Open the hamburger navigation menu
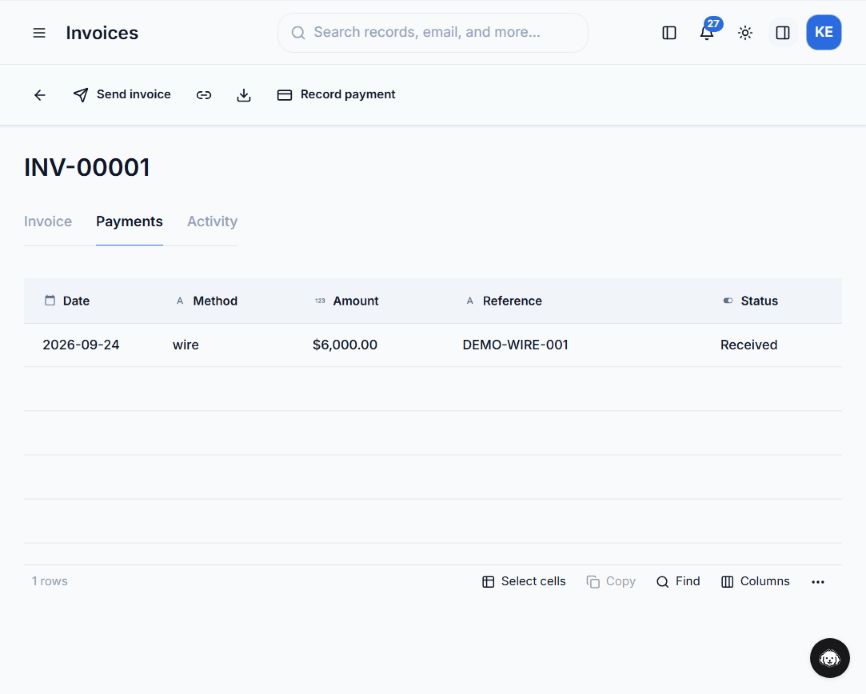This screenshot has height=694, width=866. [x=39, y=33]
